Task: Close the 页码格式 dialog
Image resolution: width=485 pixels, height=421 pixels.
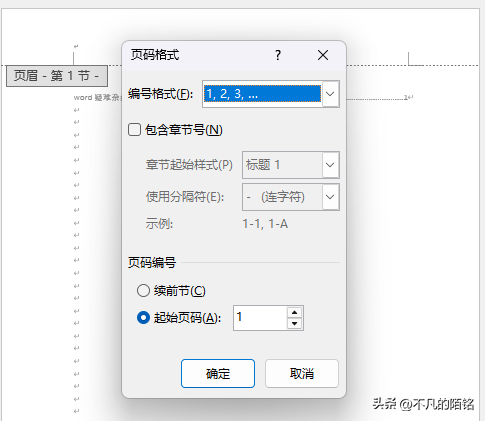Action: point(323,55)
